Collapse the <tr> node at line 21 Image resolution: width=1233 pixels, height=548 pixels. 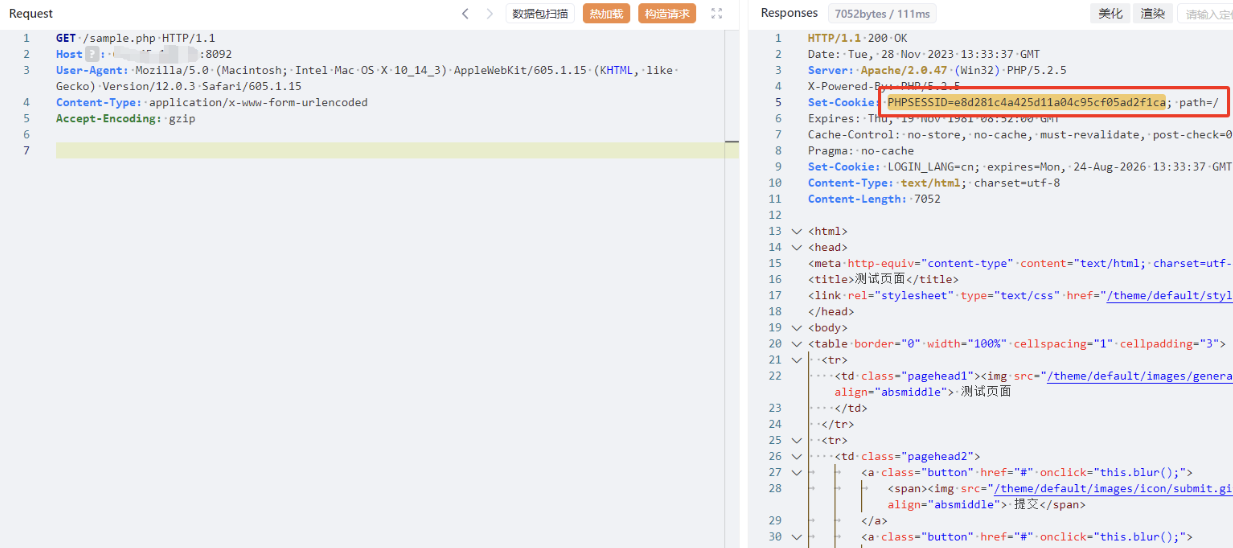click(796, 359)
